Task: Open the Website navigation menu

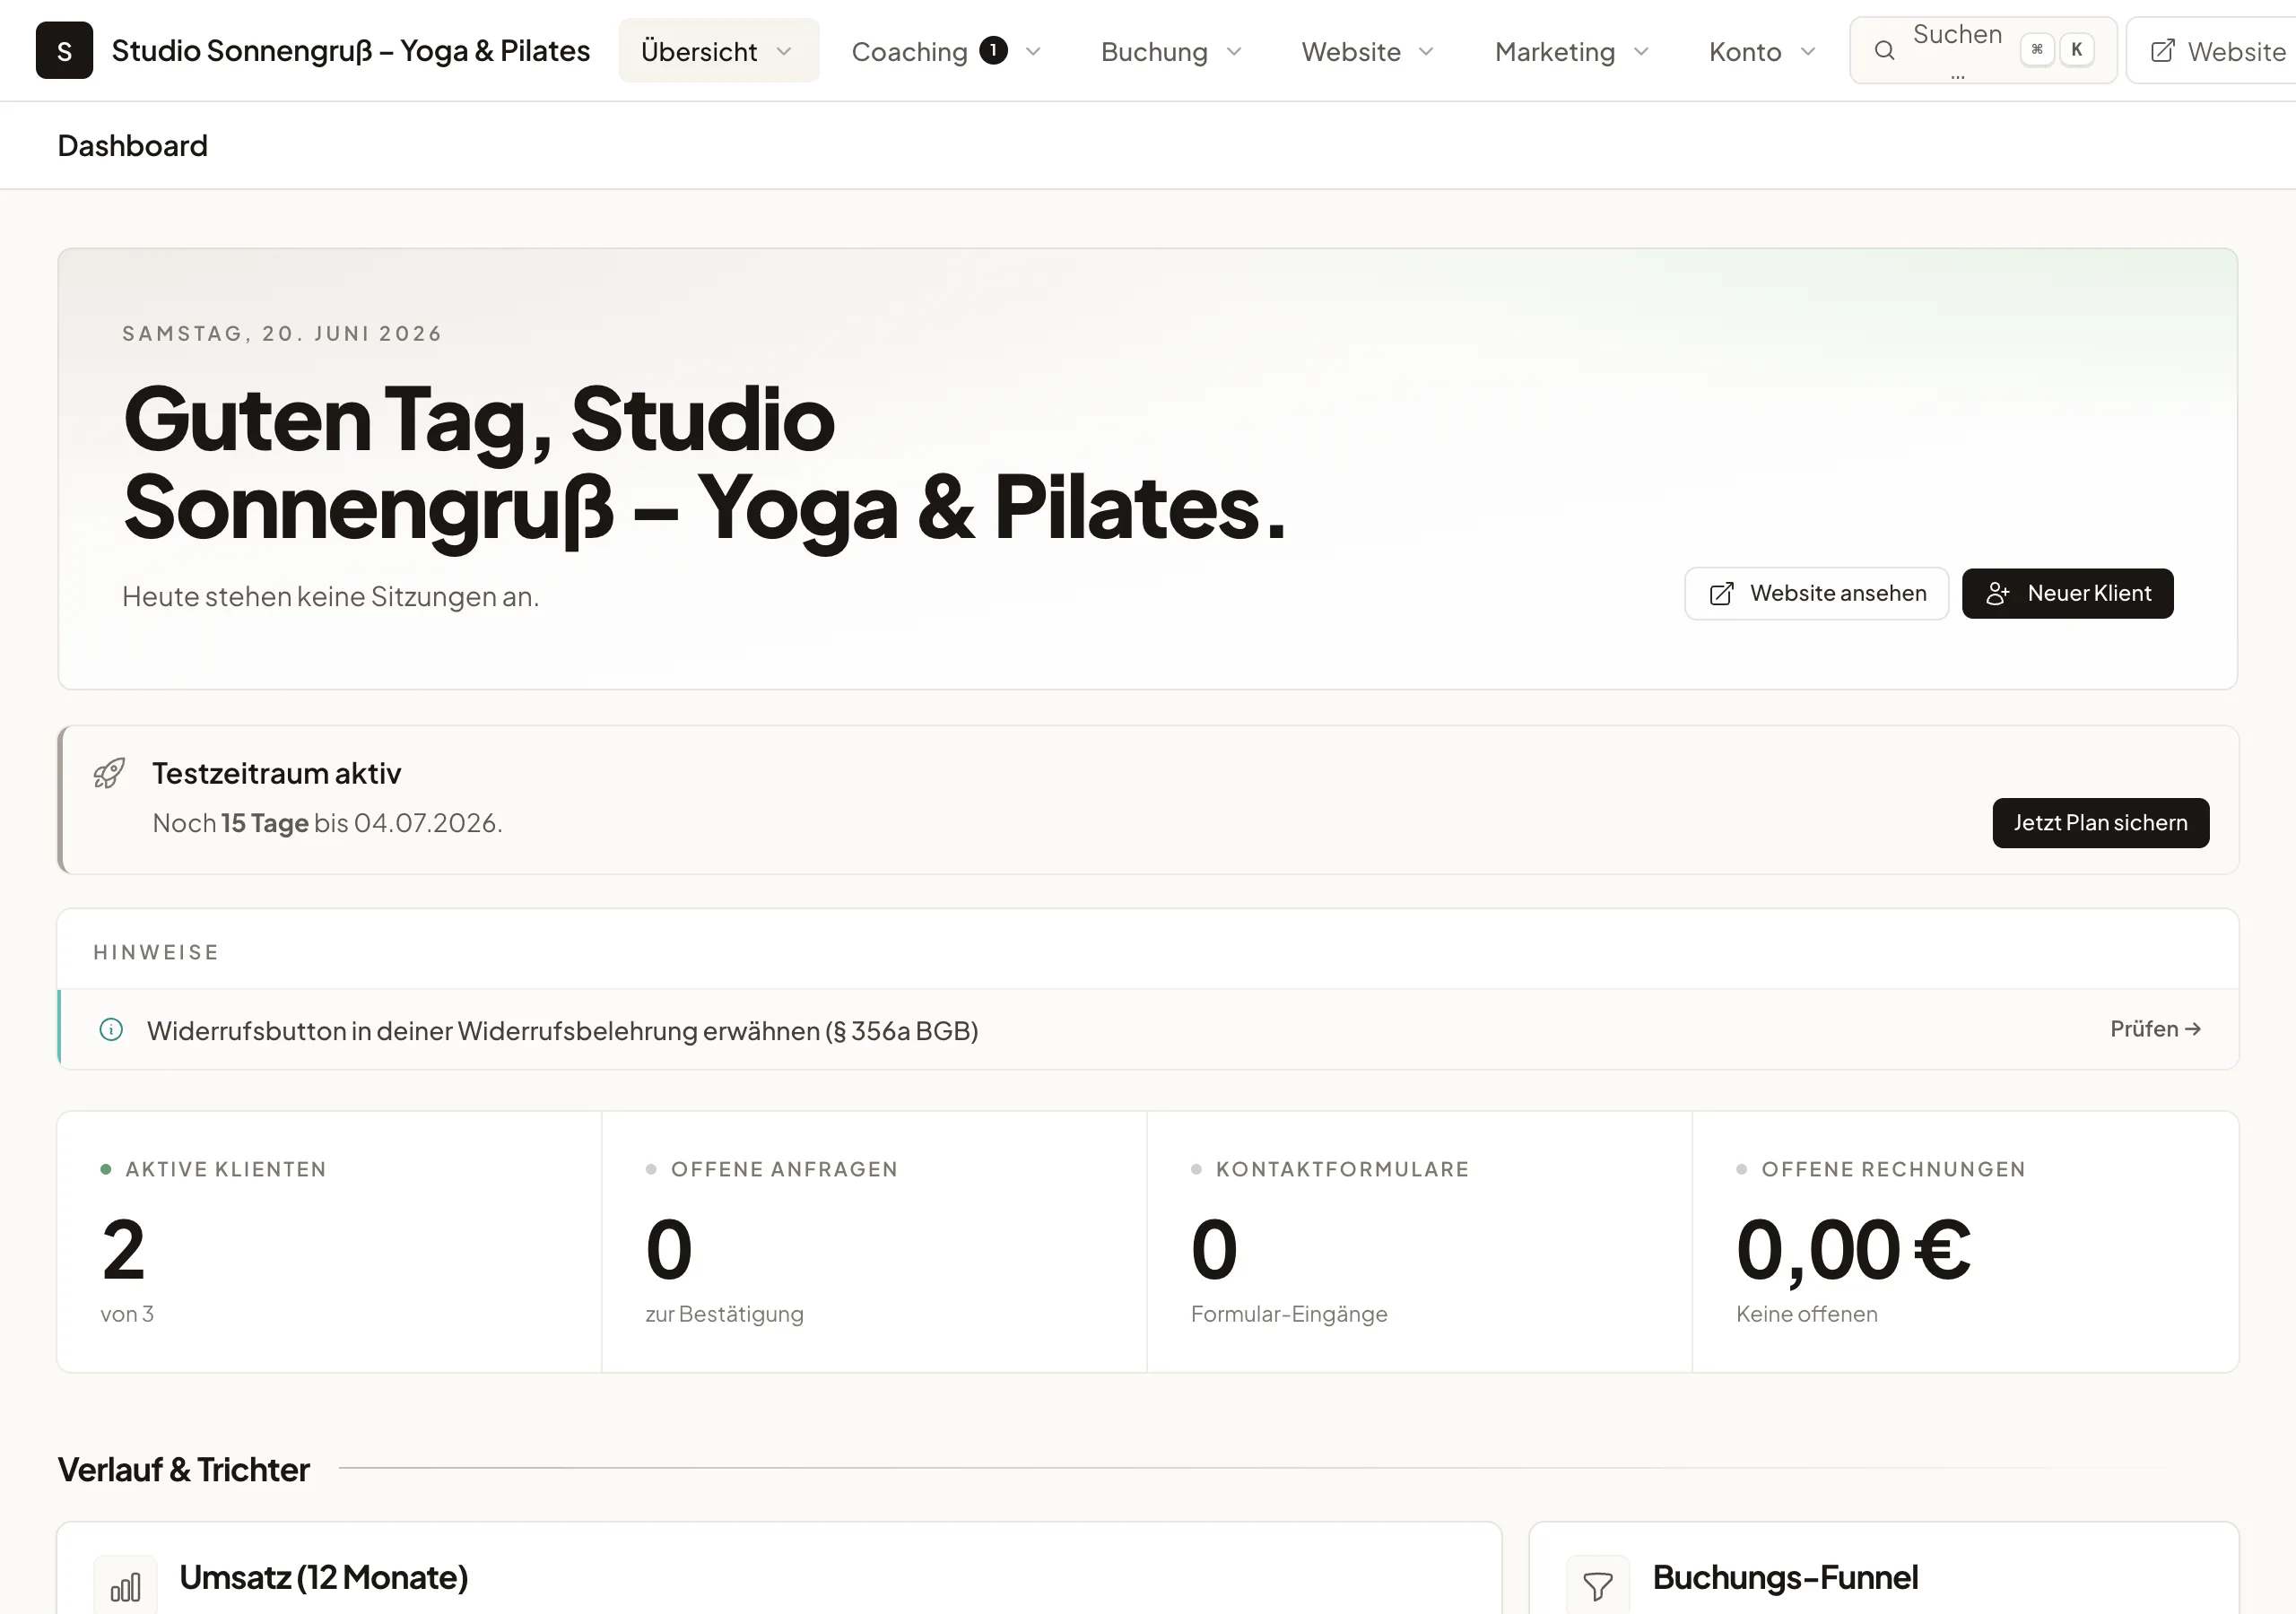Action: [x=1367, y=51]
